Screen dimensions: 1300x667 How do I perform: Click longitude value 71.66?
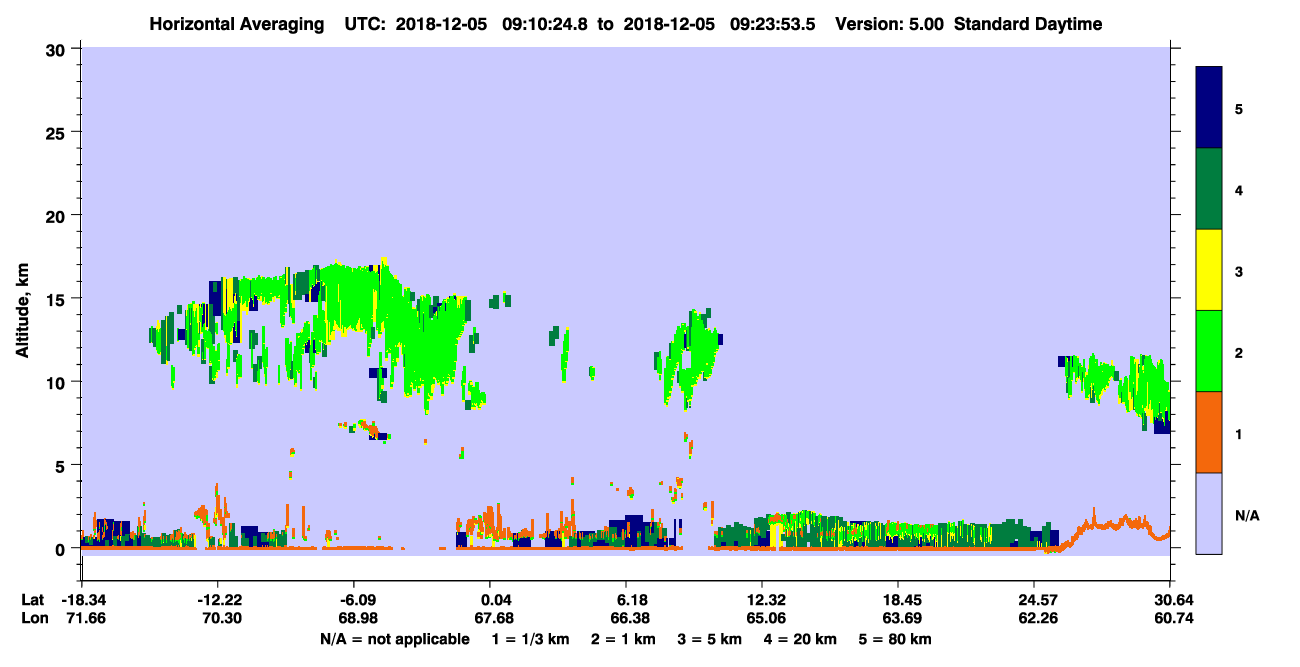[x=86, y=618]
